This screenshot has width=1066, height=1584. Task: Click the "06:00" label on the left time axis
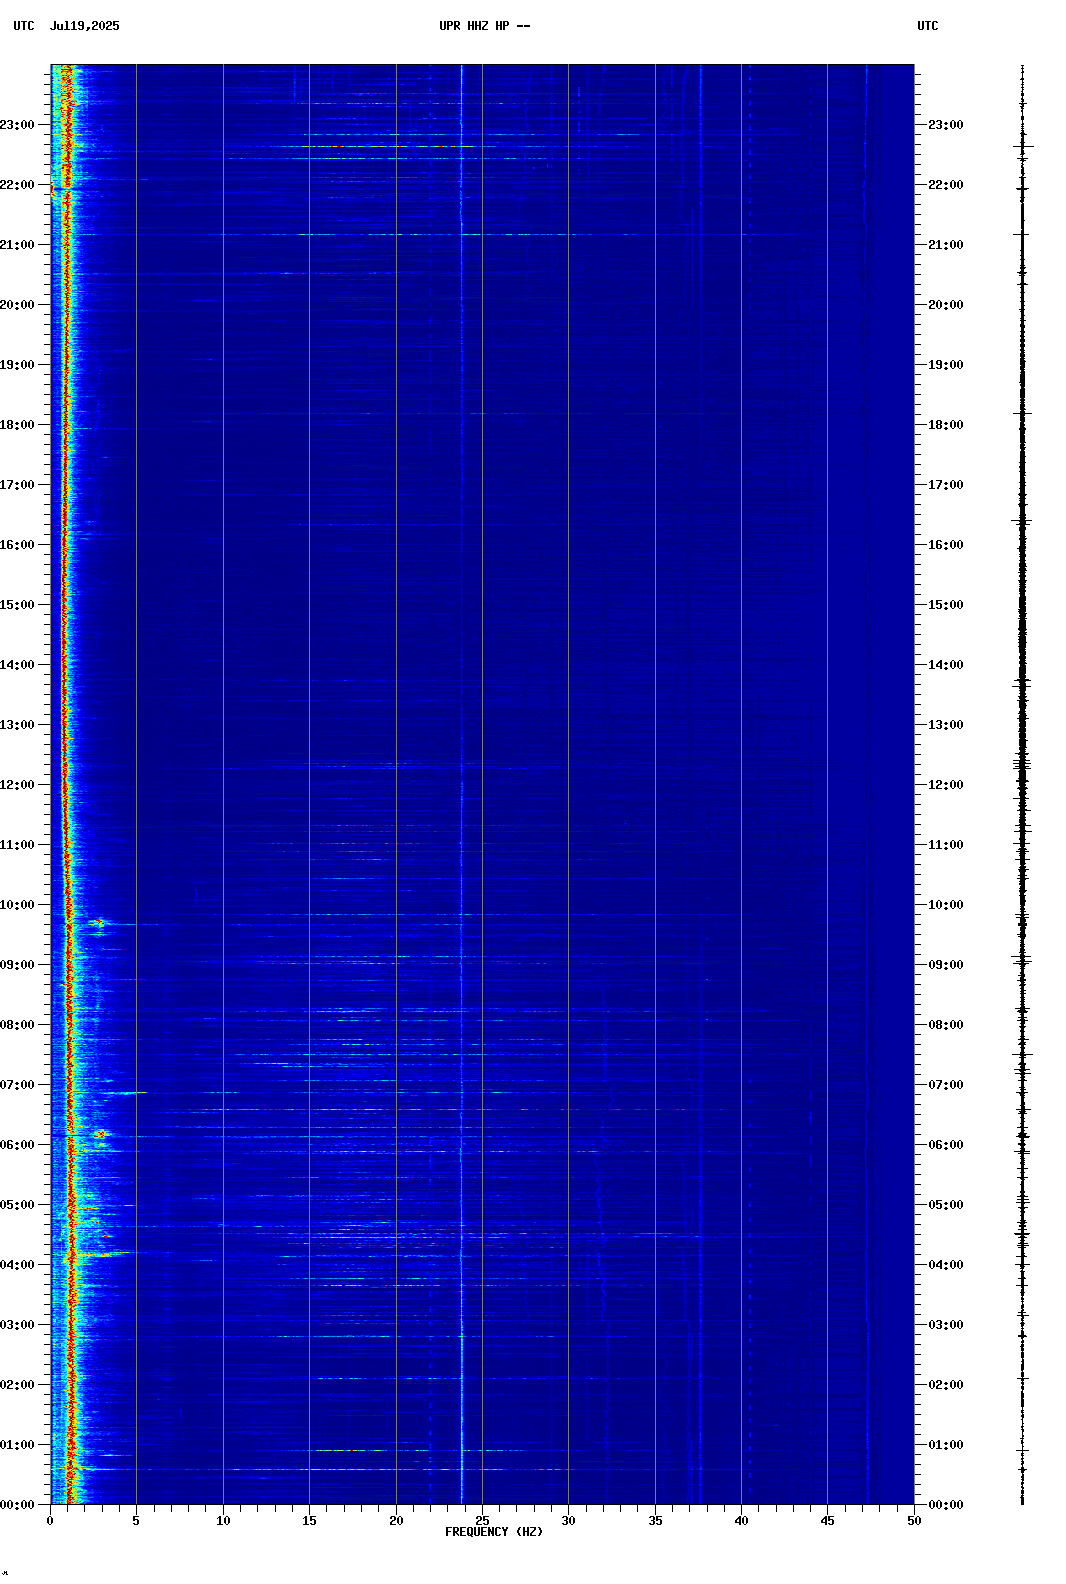click(17, 1145)
